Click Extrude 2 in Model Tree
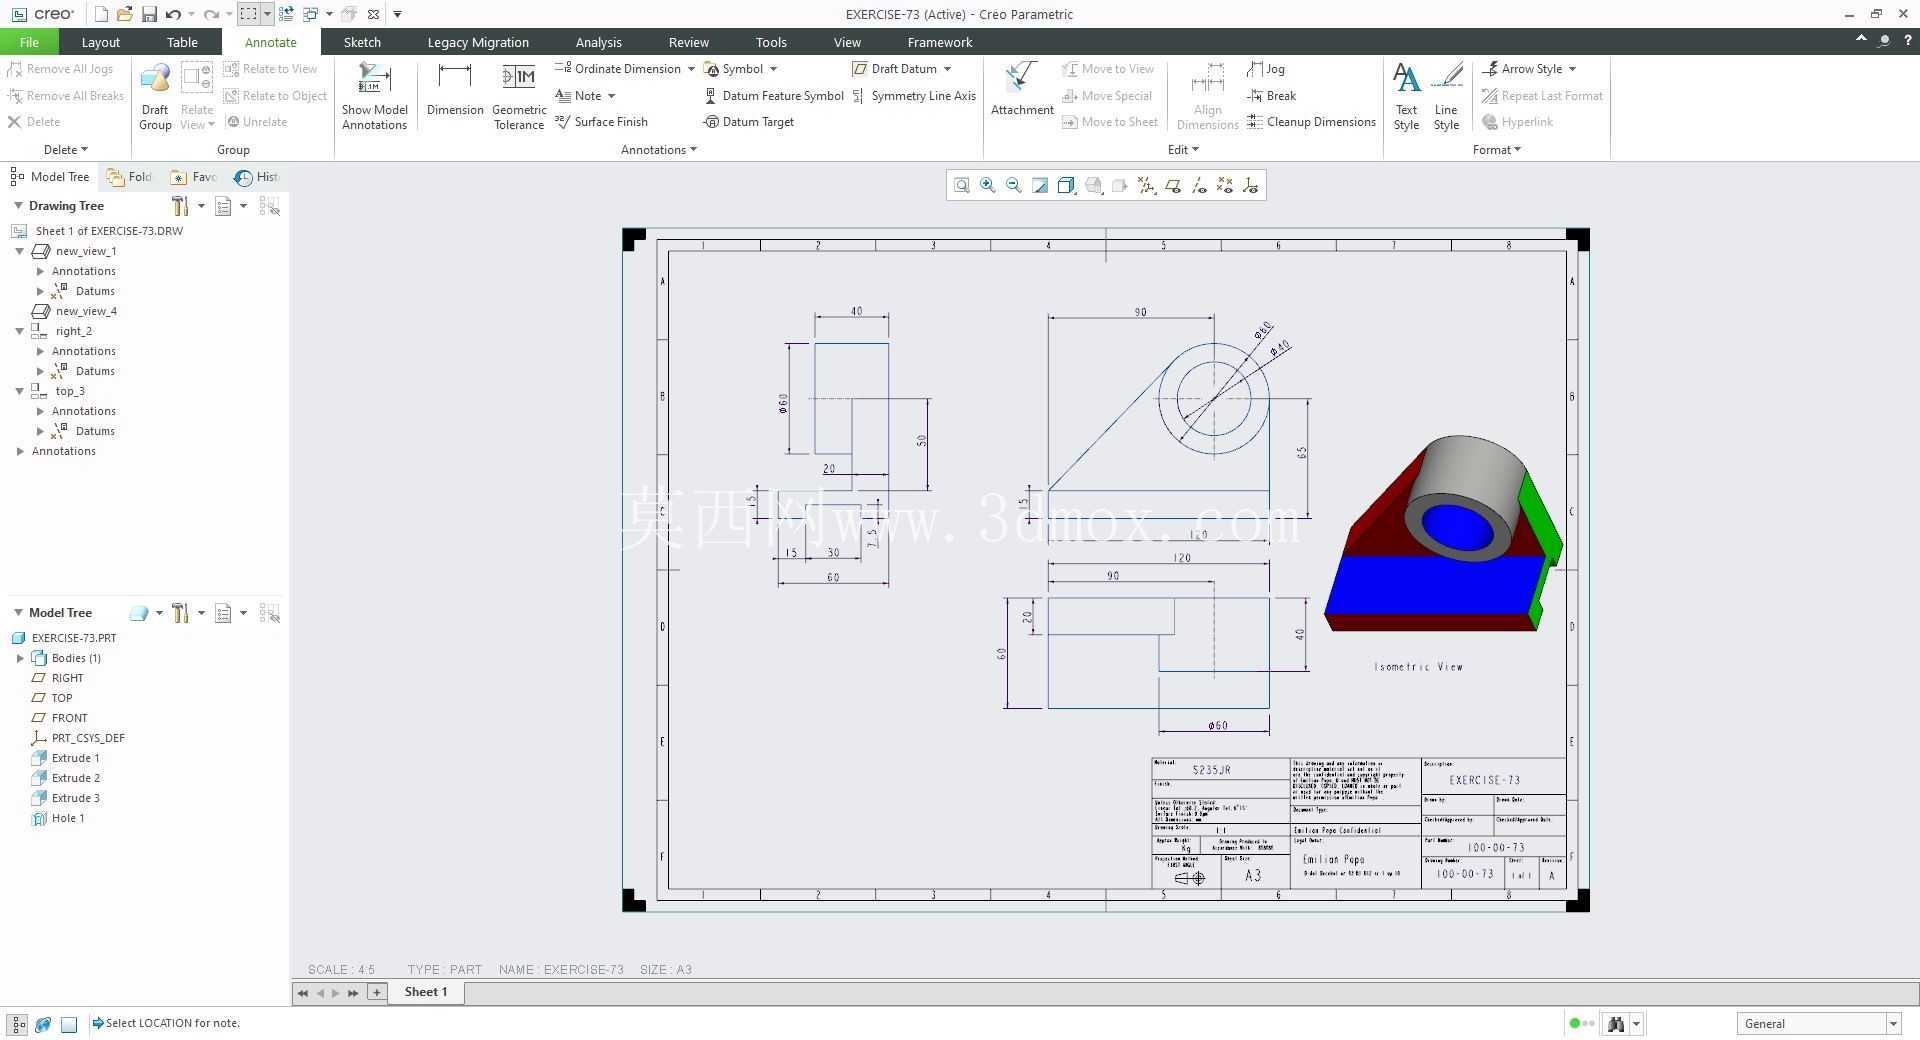 pyautogui.click(x=75, y=778)
